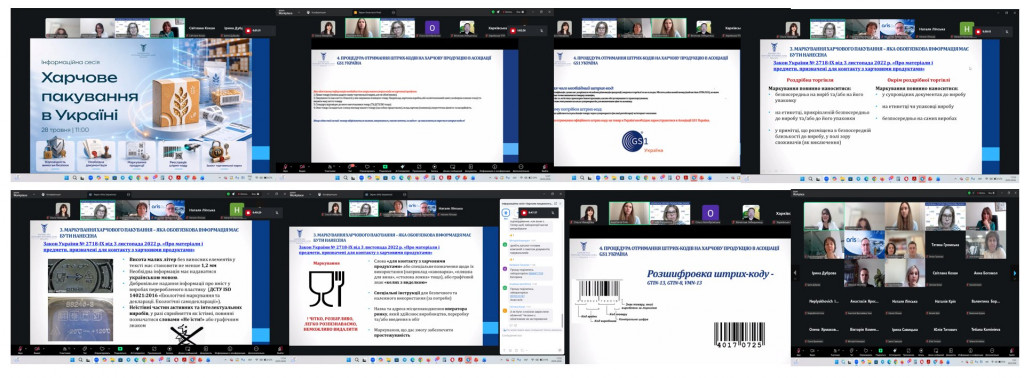Click green shield icon in slide 4 text-list window

click(493, 12)
